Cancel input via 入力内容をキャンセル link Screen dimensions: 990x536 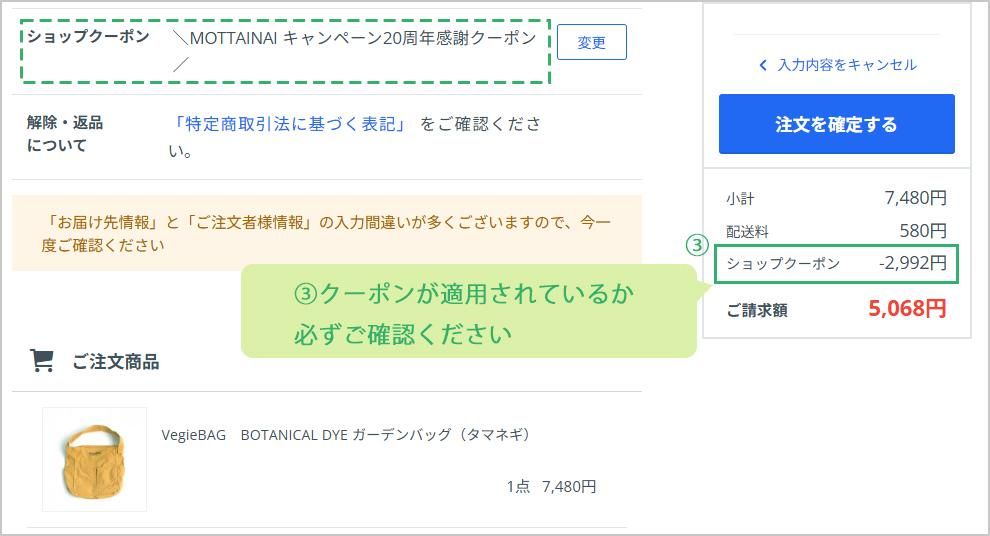tap(846, 65)
